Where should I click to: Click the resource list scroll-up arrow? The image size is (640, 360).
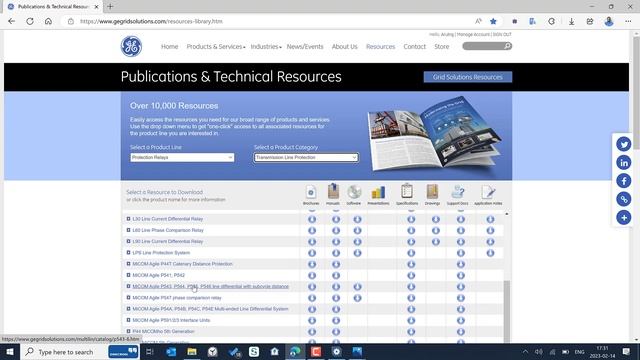click(507, 214)
